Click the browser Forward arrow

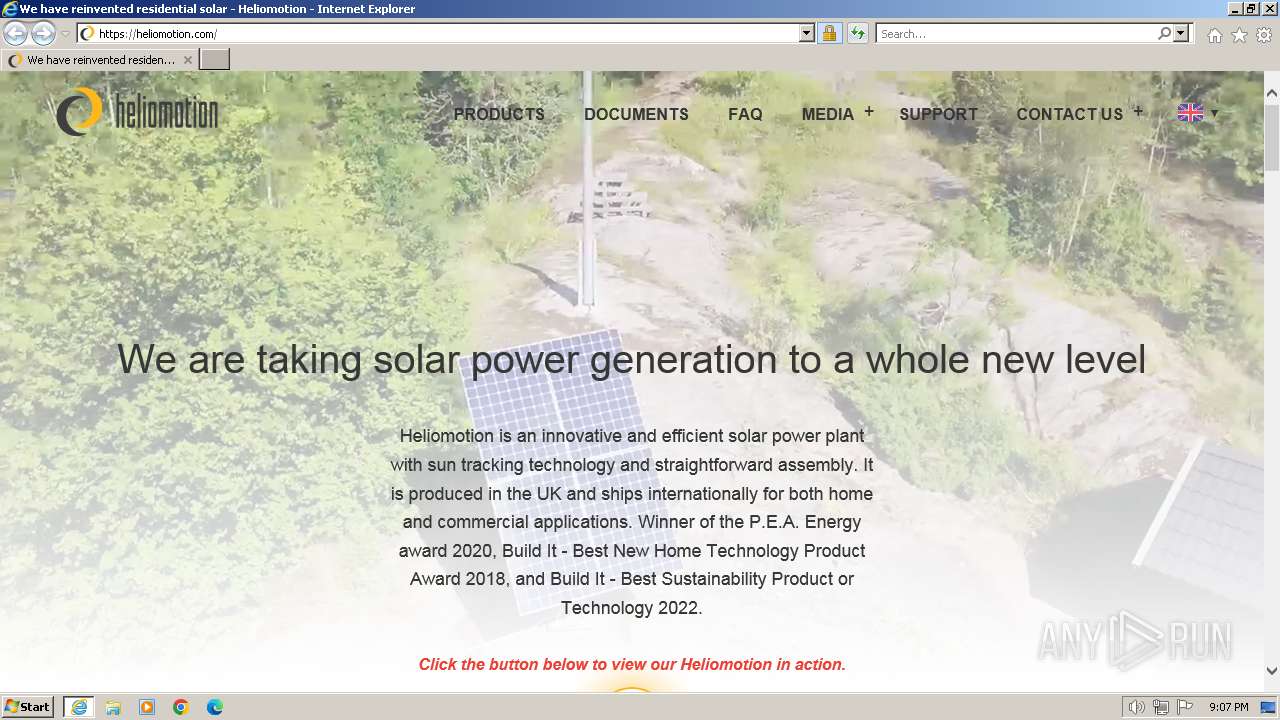(43, 33)
